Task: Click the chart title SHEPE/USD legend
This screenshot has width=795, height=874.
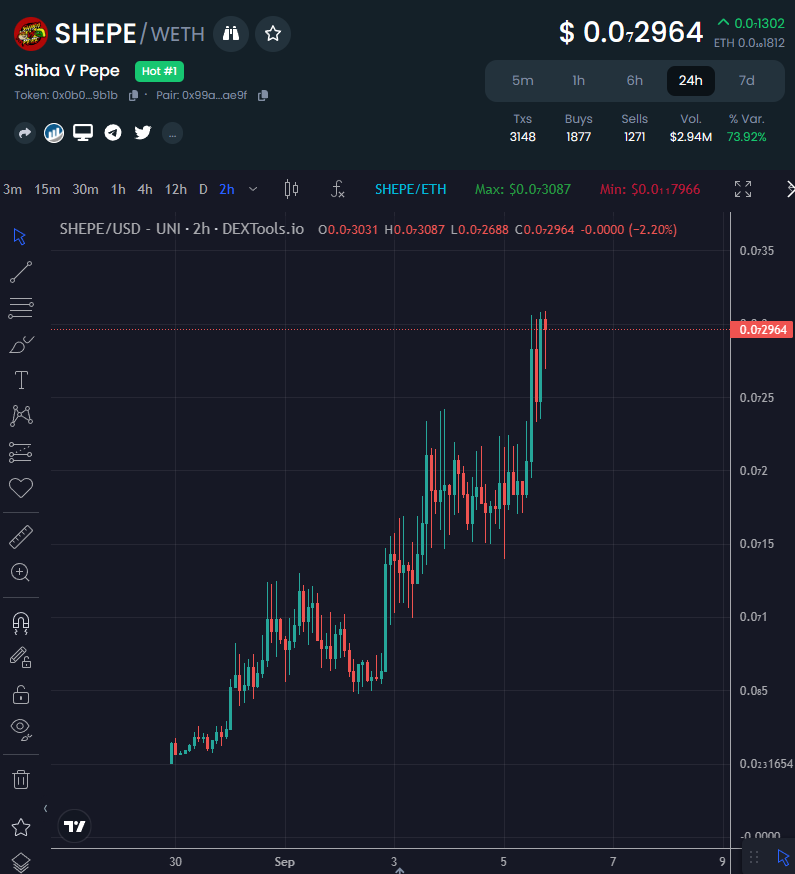Action: (182, 229)
